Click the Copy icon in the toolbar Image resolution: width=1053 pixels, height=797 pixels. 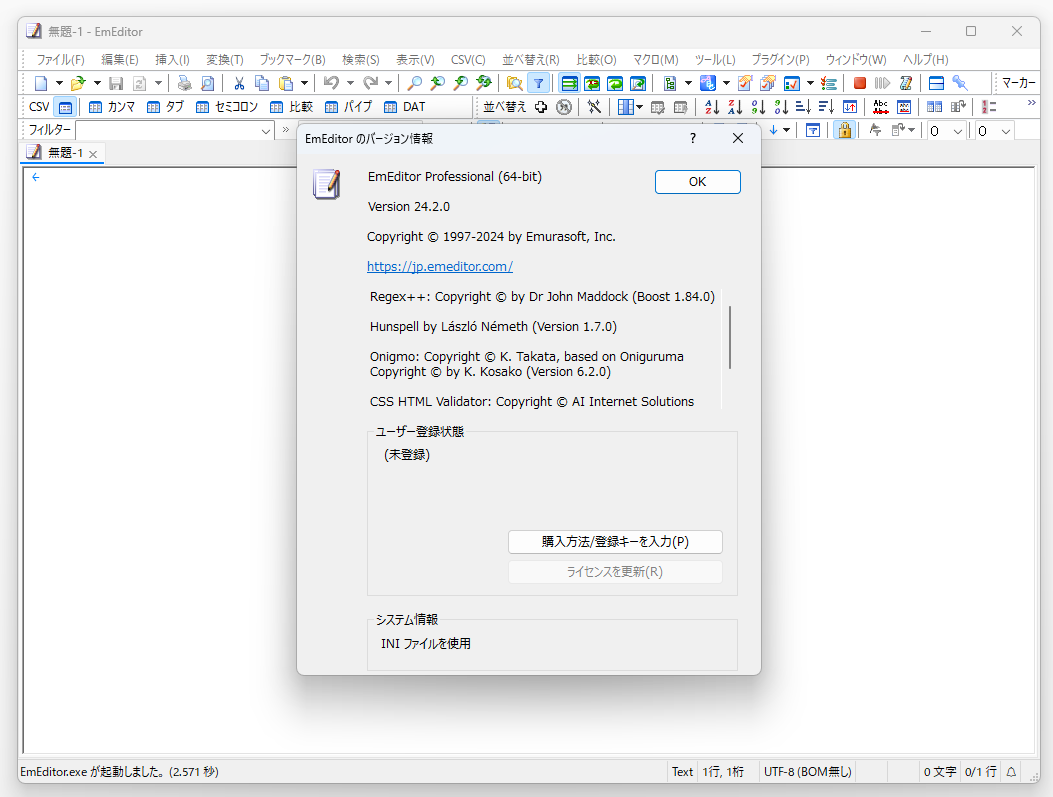(260, 84)
